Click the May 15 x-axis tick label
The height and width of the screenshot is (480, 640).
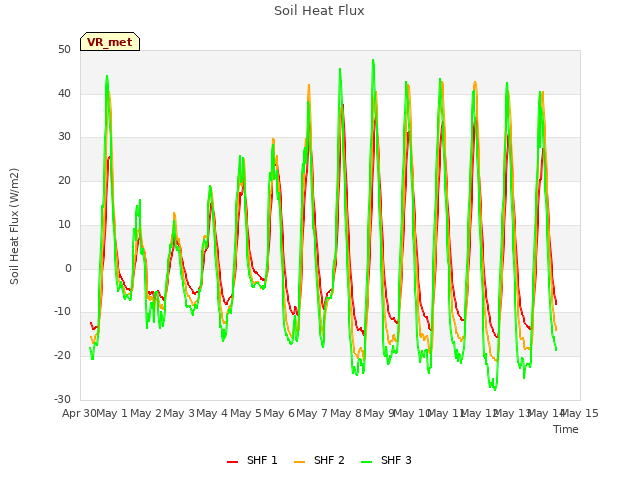tap(580, 413)
